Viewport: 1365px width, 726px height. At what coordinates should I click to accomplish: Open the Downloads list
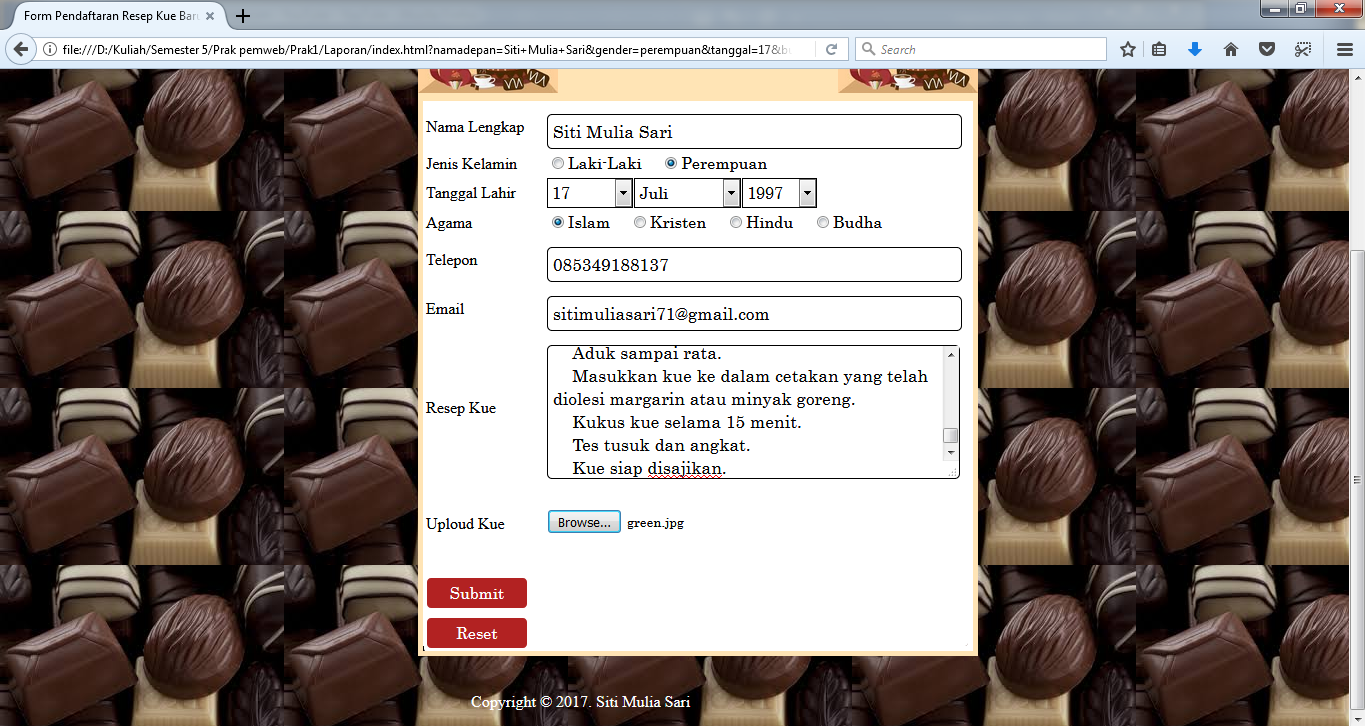[1194, 48]
